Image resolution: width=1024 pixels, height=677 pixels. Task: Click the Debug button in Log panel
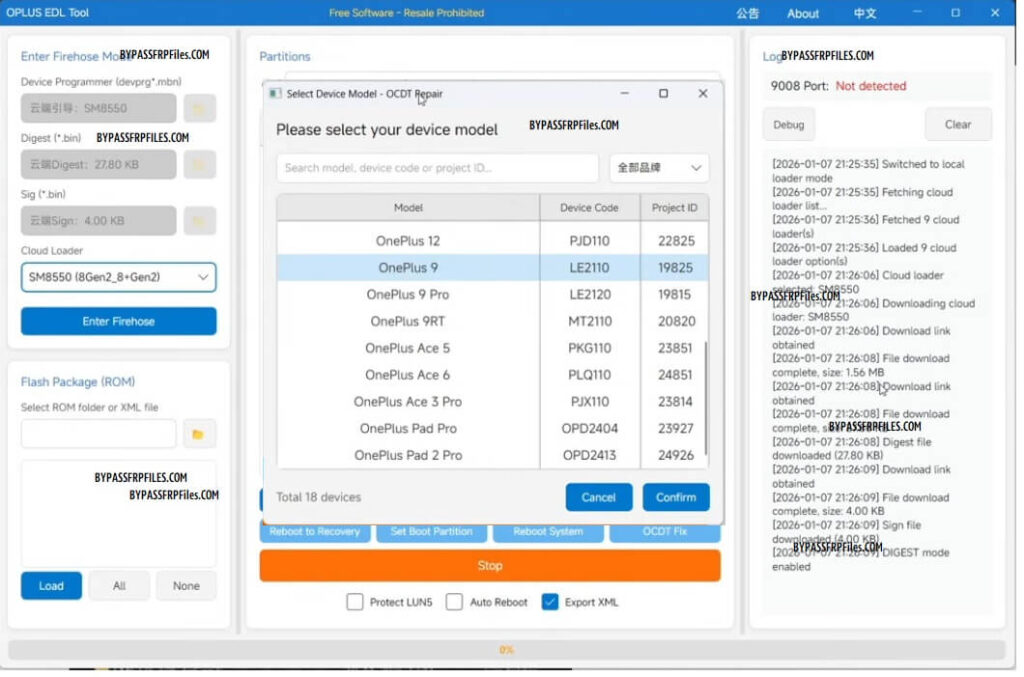tap(789, 124)
